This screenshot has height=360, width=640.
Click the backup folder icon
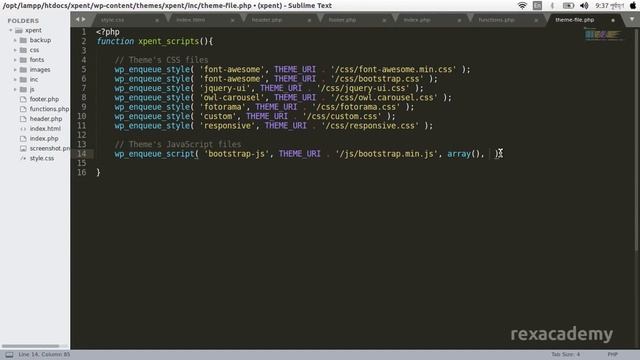click(x=23, y=40)
